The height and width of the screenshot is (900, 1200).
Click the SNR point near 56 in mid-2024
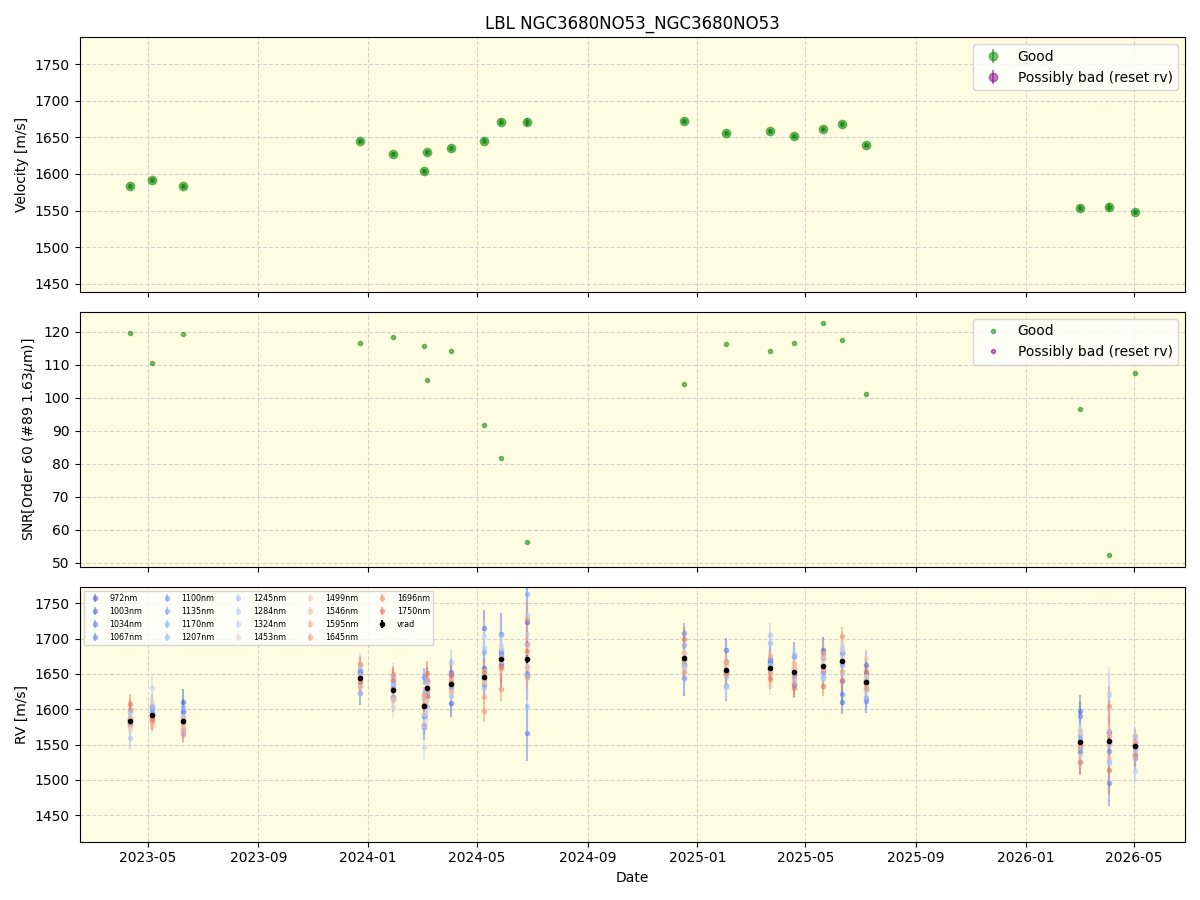point(527,542)
